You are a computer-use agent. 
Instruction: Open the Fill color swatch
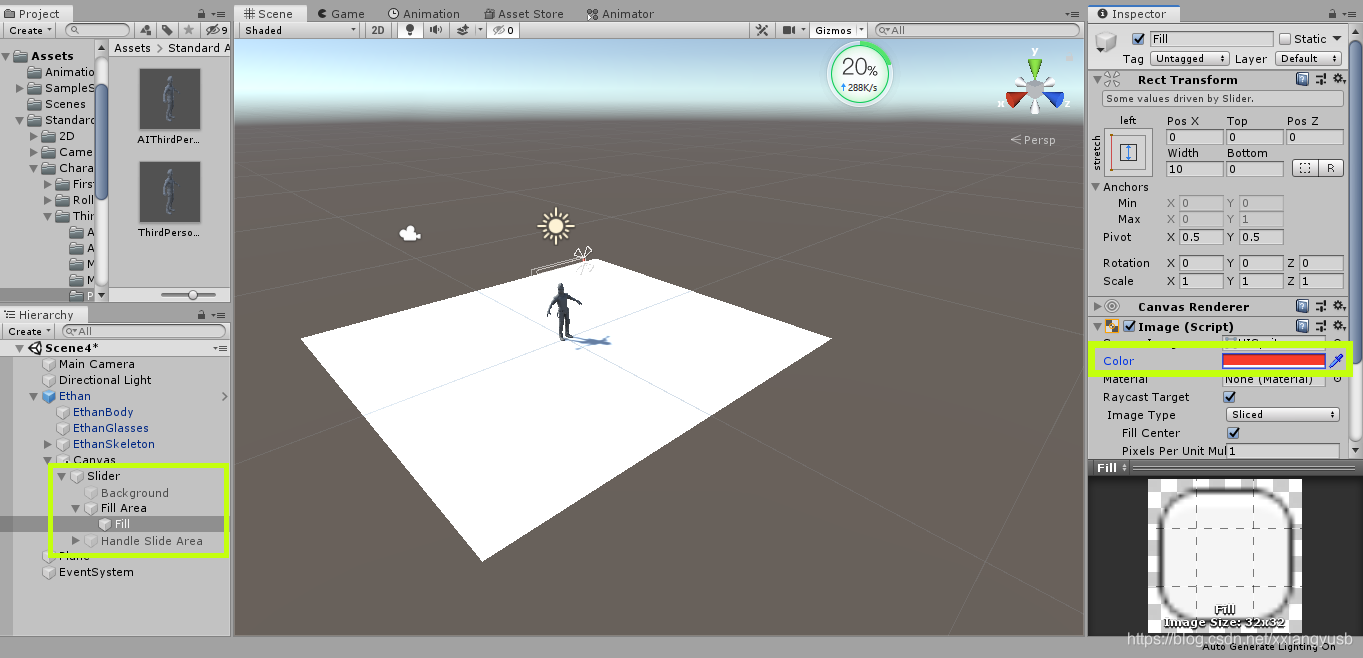click(1274, 361)
